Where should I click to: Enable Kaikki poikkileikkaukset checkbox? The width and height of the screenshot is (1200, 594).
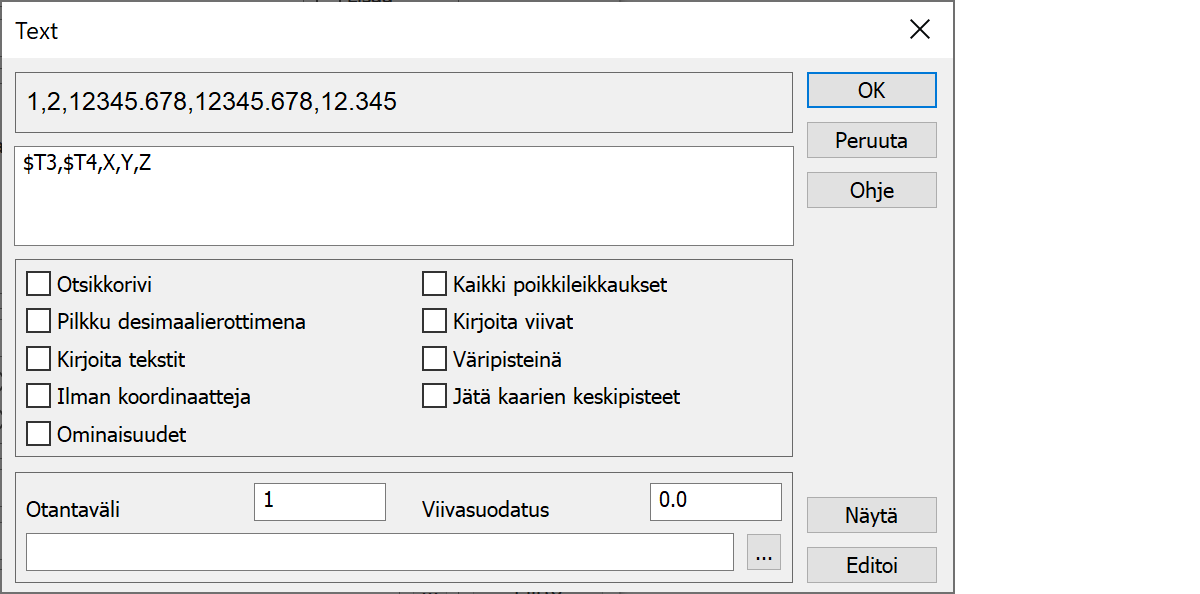[x=434, y=285]
